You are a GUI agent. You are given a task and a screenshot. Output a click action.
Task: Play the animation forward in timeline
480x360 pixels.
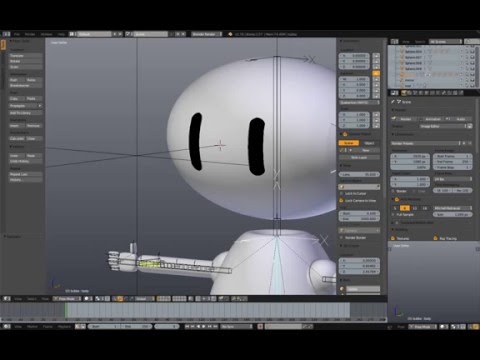tap(204, 326)
